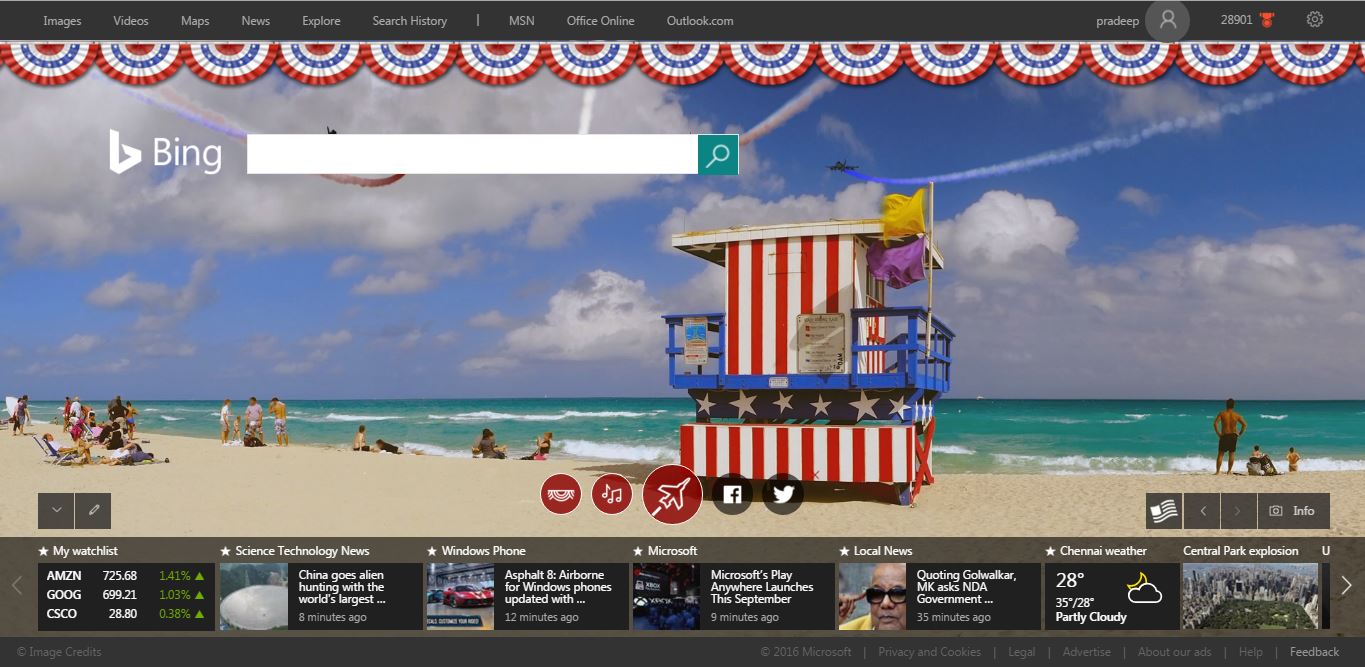Open Microsoft's Play Anywhere article
The width and height of the screenshot is (1365, 667).
click(762, 587)
